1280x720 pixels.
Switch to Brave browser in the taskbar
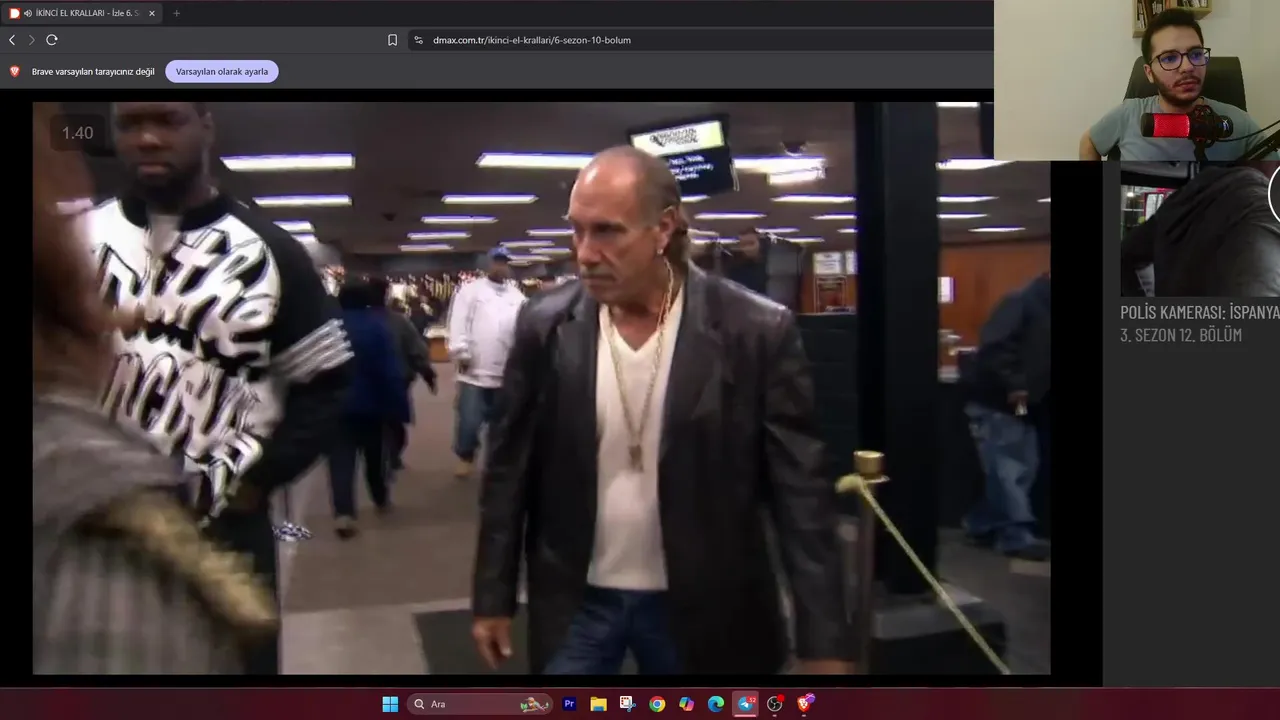coord(805,704)
